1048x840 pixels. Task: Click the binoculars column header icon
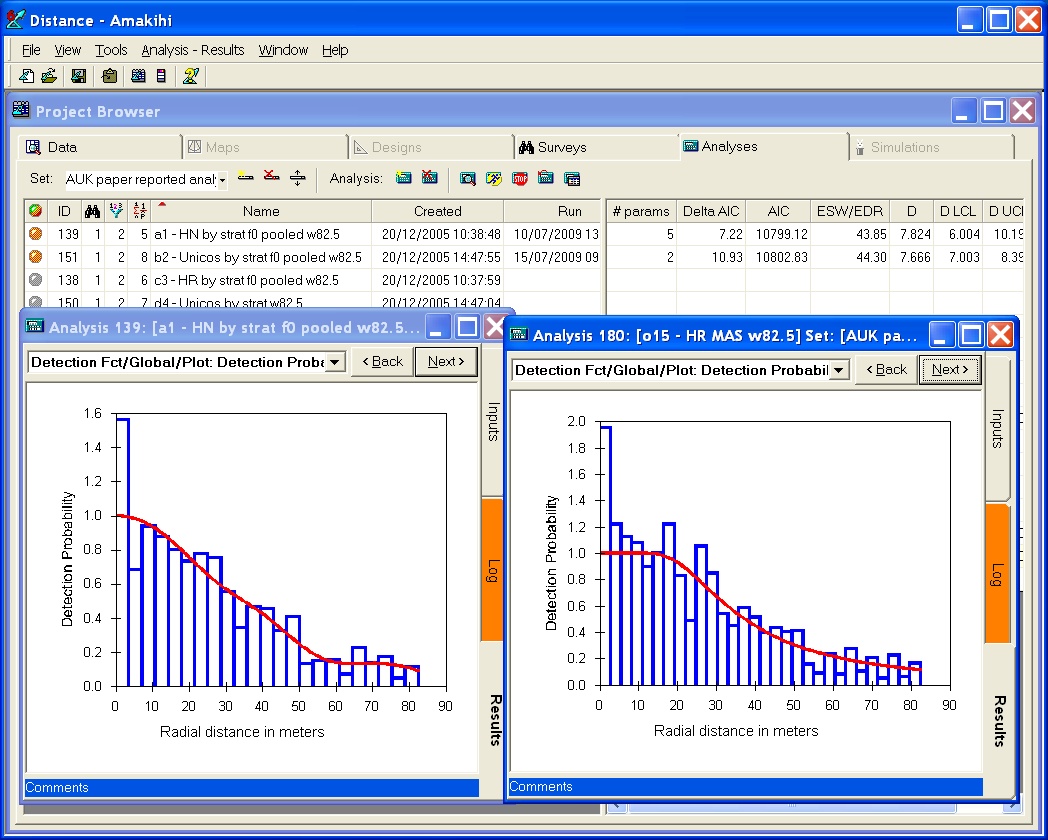coord(92,211)
